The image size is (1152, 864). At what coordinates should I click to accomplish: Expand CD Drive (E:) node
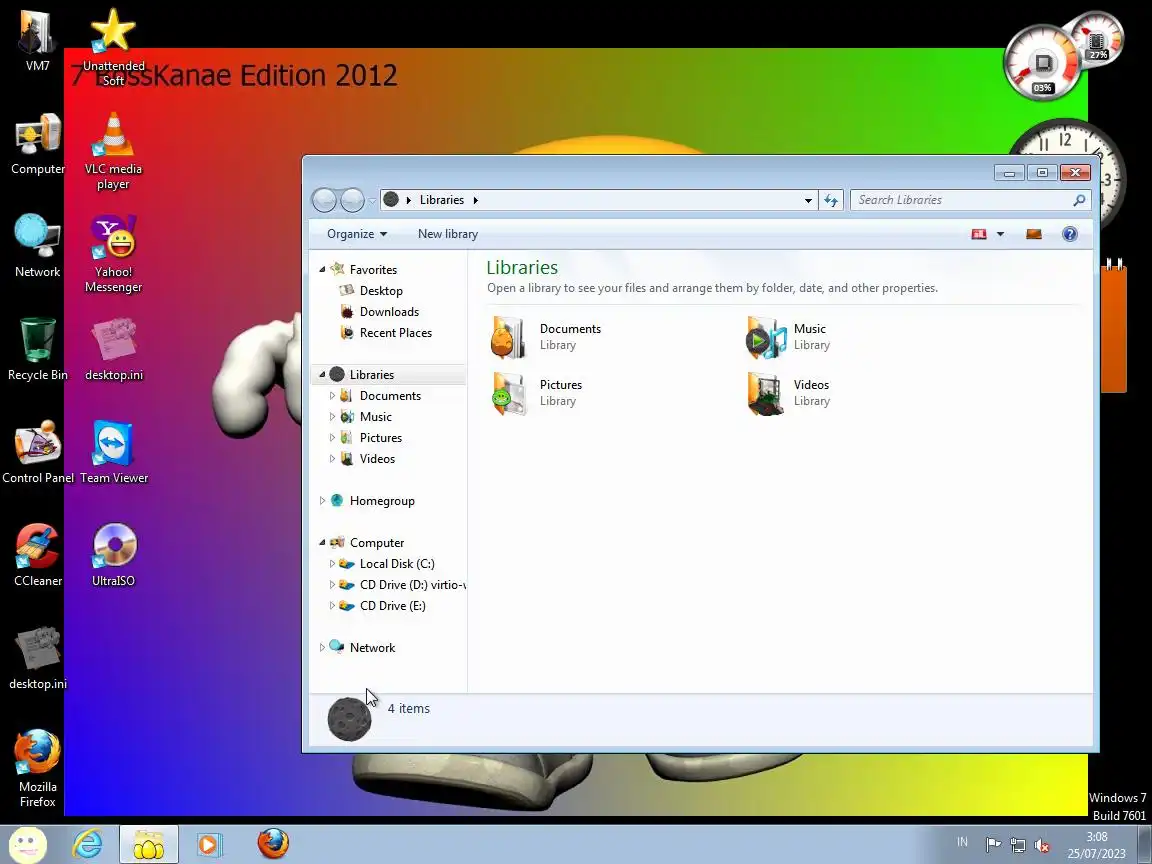[x=332, y=606]
